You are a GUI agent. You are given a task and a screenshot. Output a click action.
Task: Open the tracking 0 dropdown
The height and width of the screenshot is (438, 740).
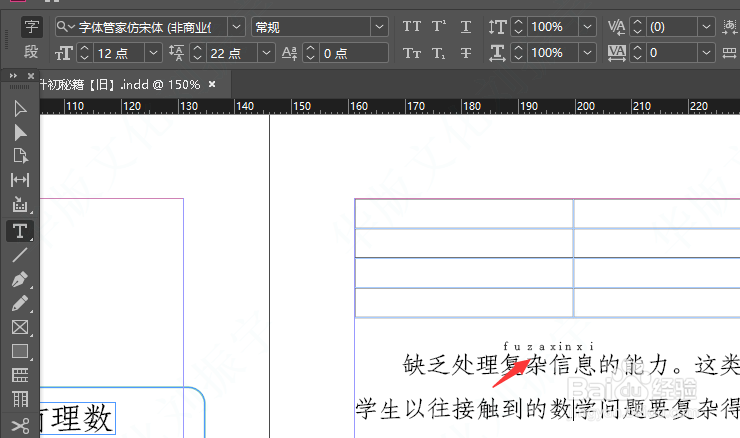click(706, 53)
